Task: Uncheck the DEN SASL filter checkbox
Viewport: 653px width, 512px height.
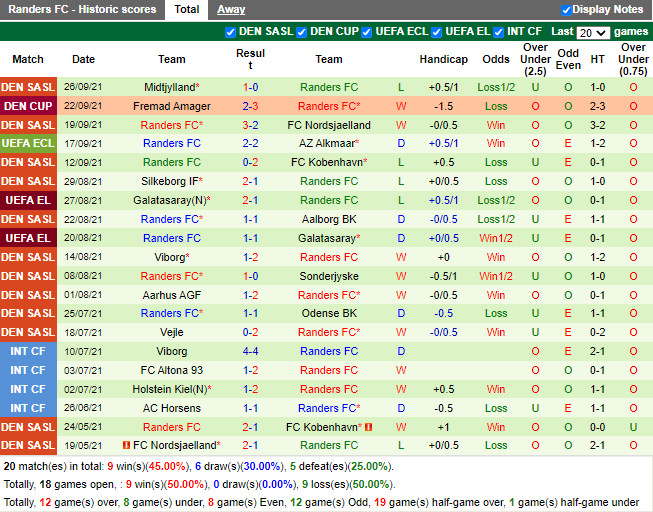Action: coord(230,32)
